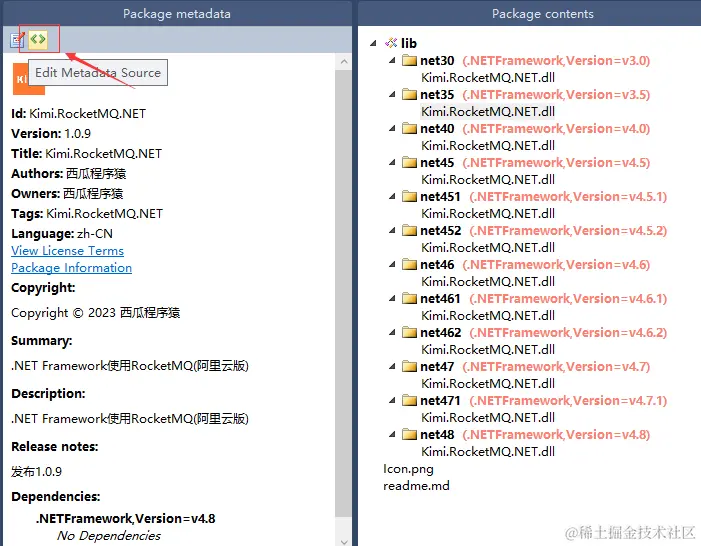Select Kimi.RocketMQ.NET.dll under net30
The height and width of the screenshot is (546, 701).
[x=488, y=77]
